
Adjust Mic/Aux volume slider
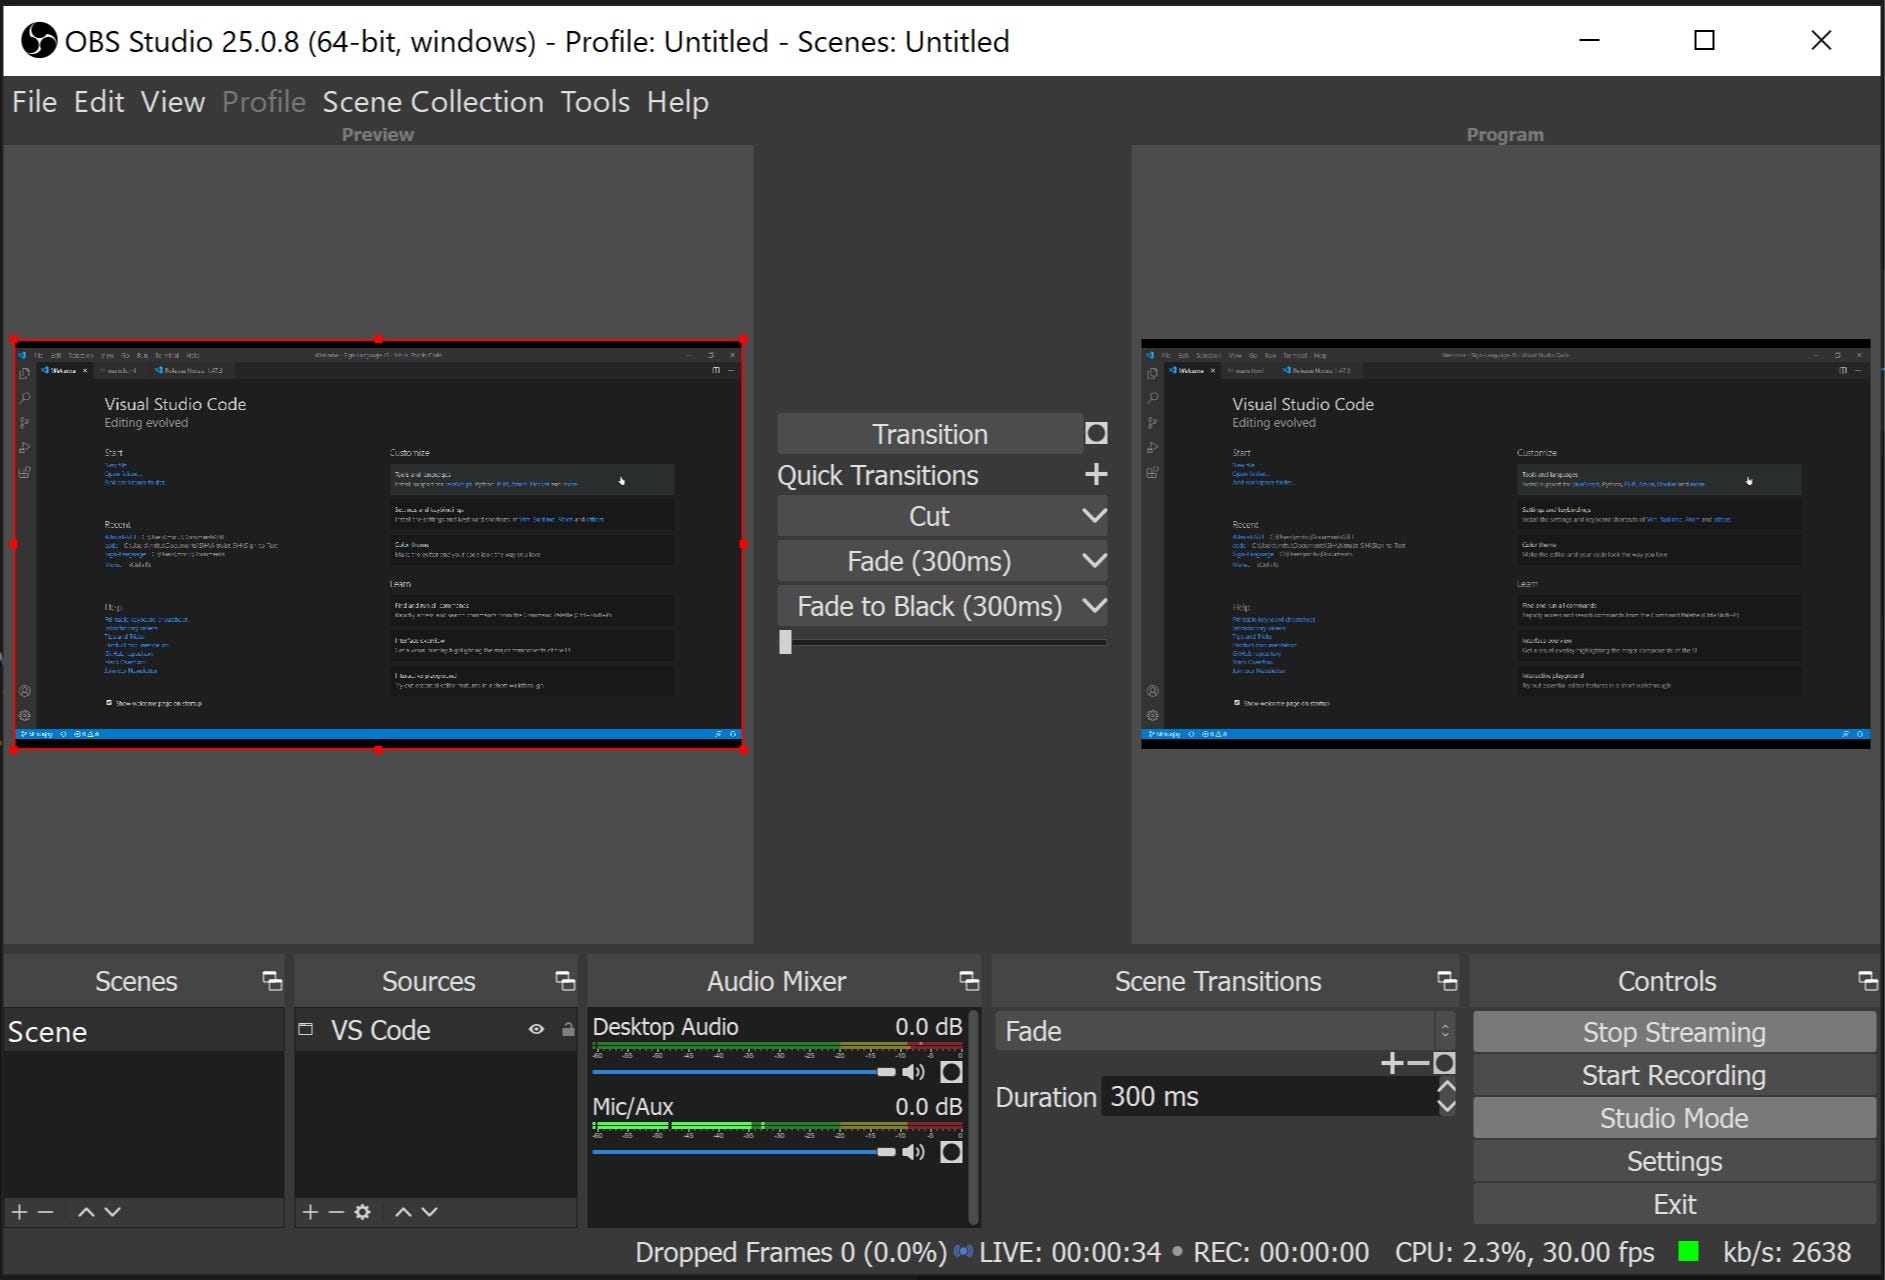(x=744, y=1152)
